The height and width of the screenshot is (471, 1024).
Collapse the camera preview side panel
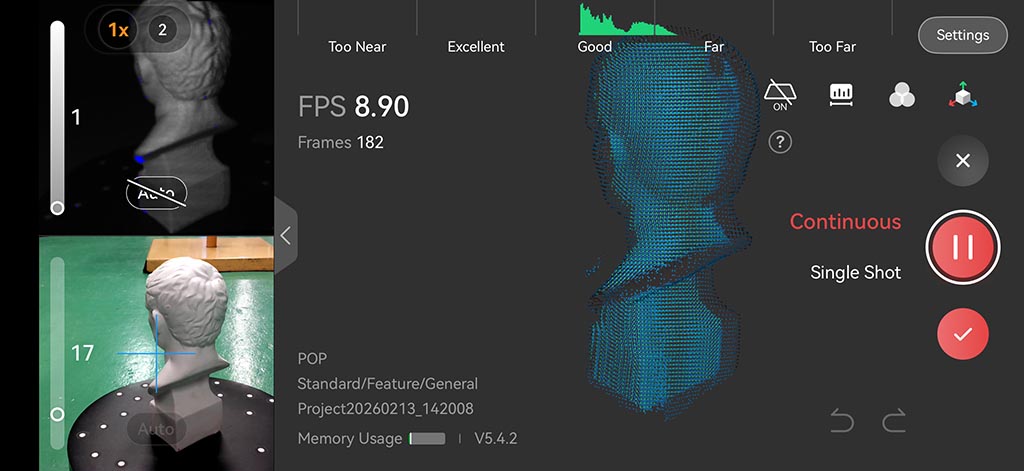[x=285, y=236]
